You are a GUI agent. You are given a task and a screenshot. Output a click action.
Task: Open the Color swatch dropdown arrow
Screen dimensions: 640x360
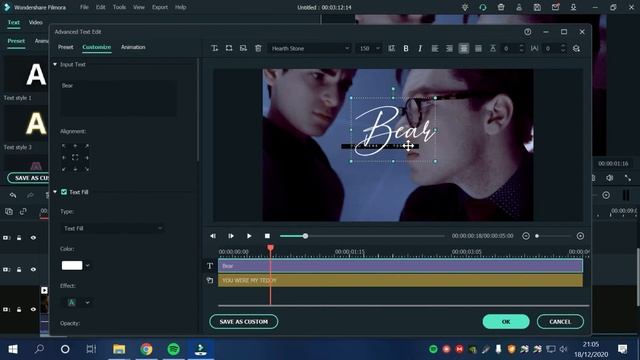point(87,266)
